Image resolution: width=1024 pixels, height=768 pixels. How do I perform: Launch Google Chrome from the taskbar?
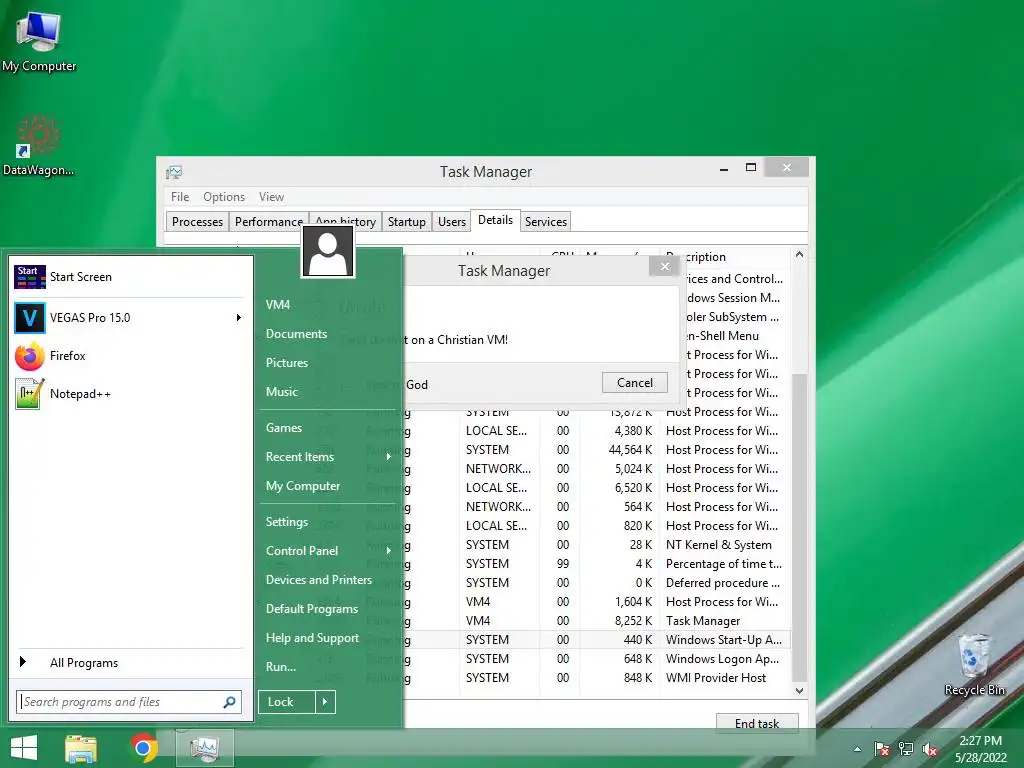coord(143,748)
